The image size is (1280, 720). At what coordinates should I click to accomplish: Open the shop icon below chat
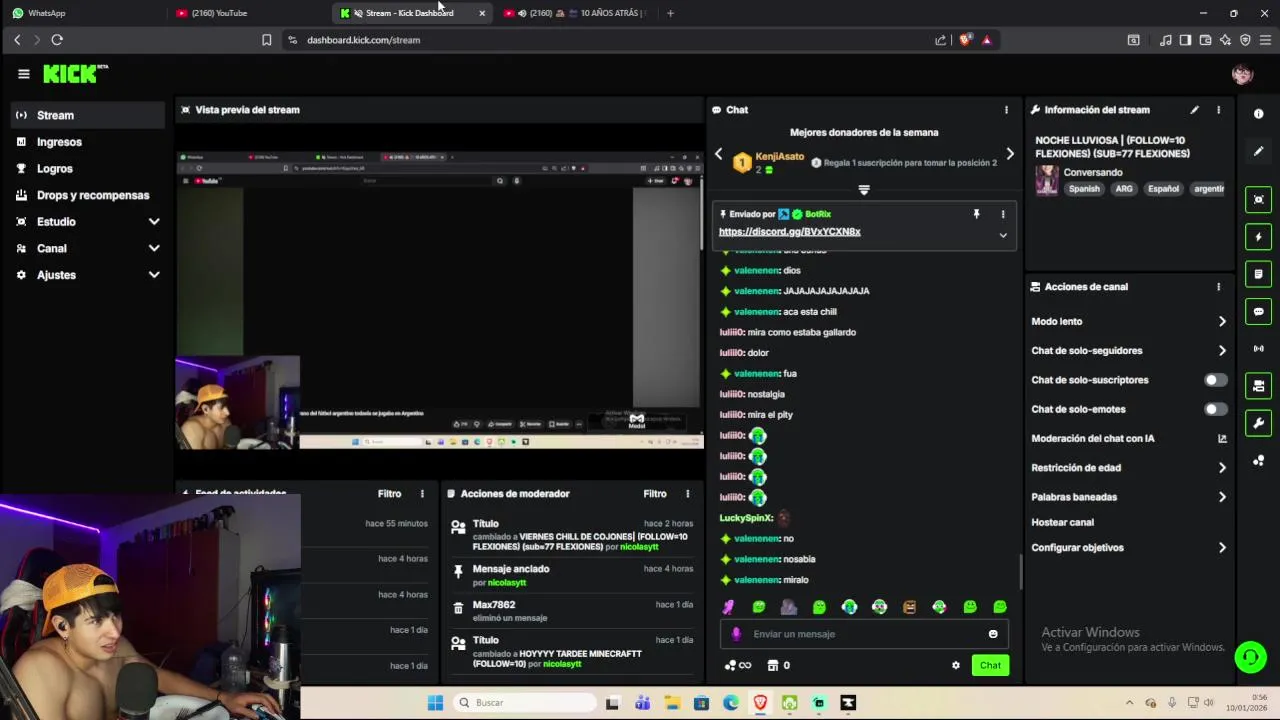tap(778, 665)
